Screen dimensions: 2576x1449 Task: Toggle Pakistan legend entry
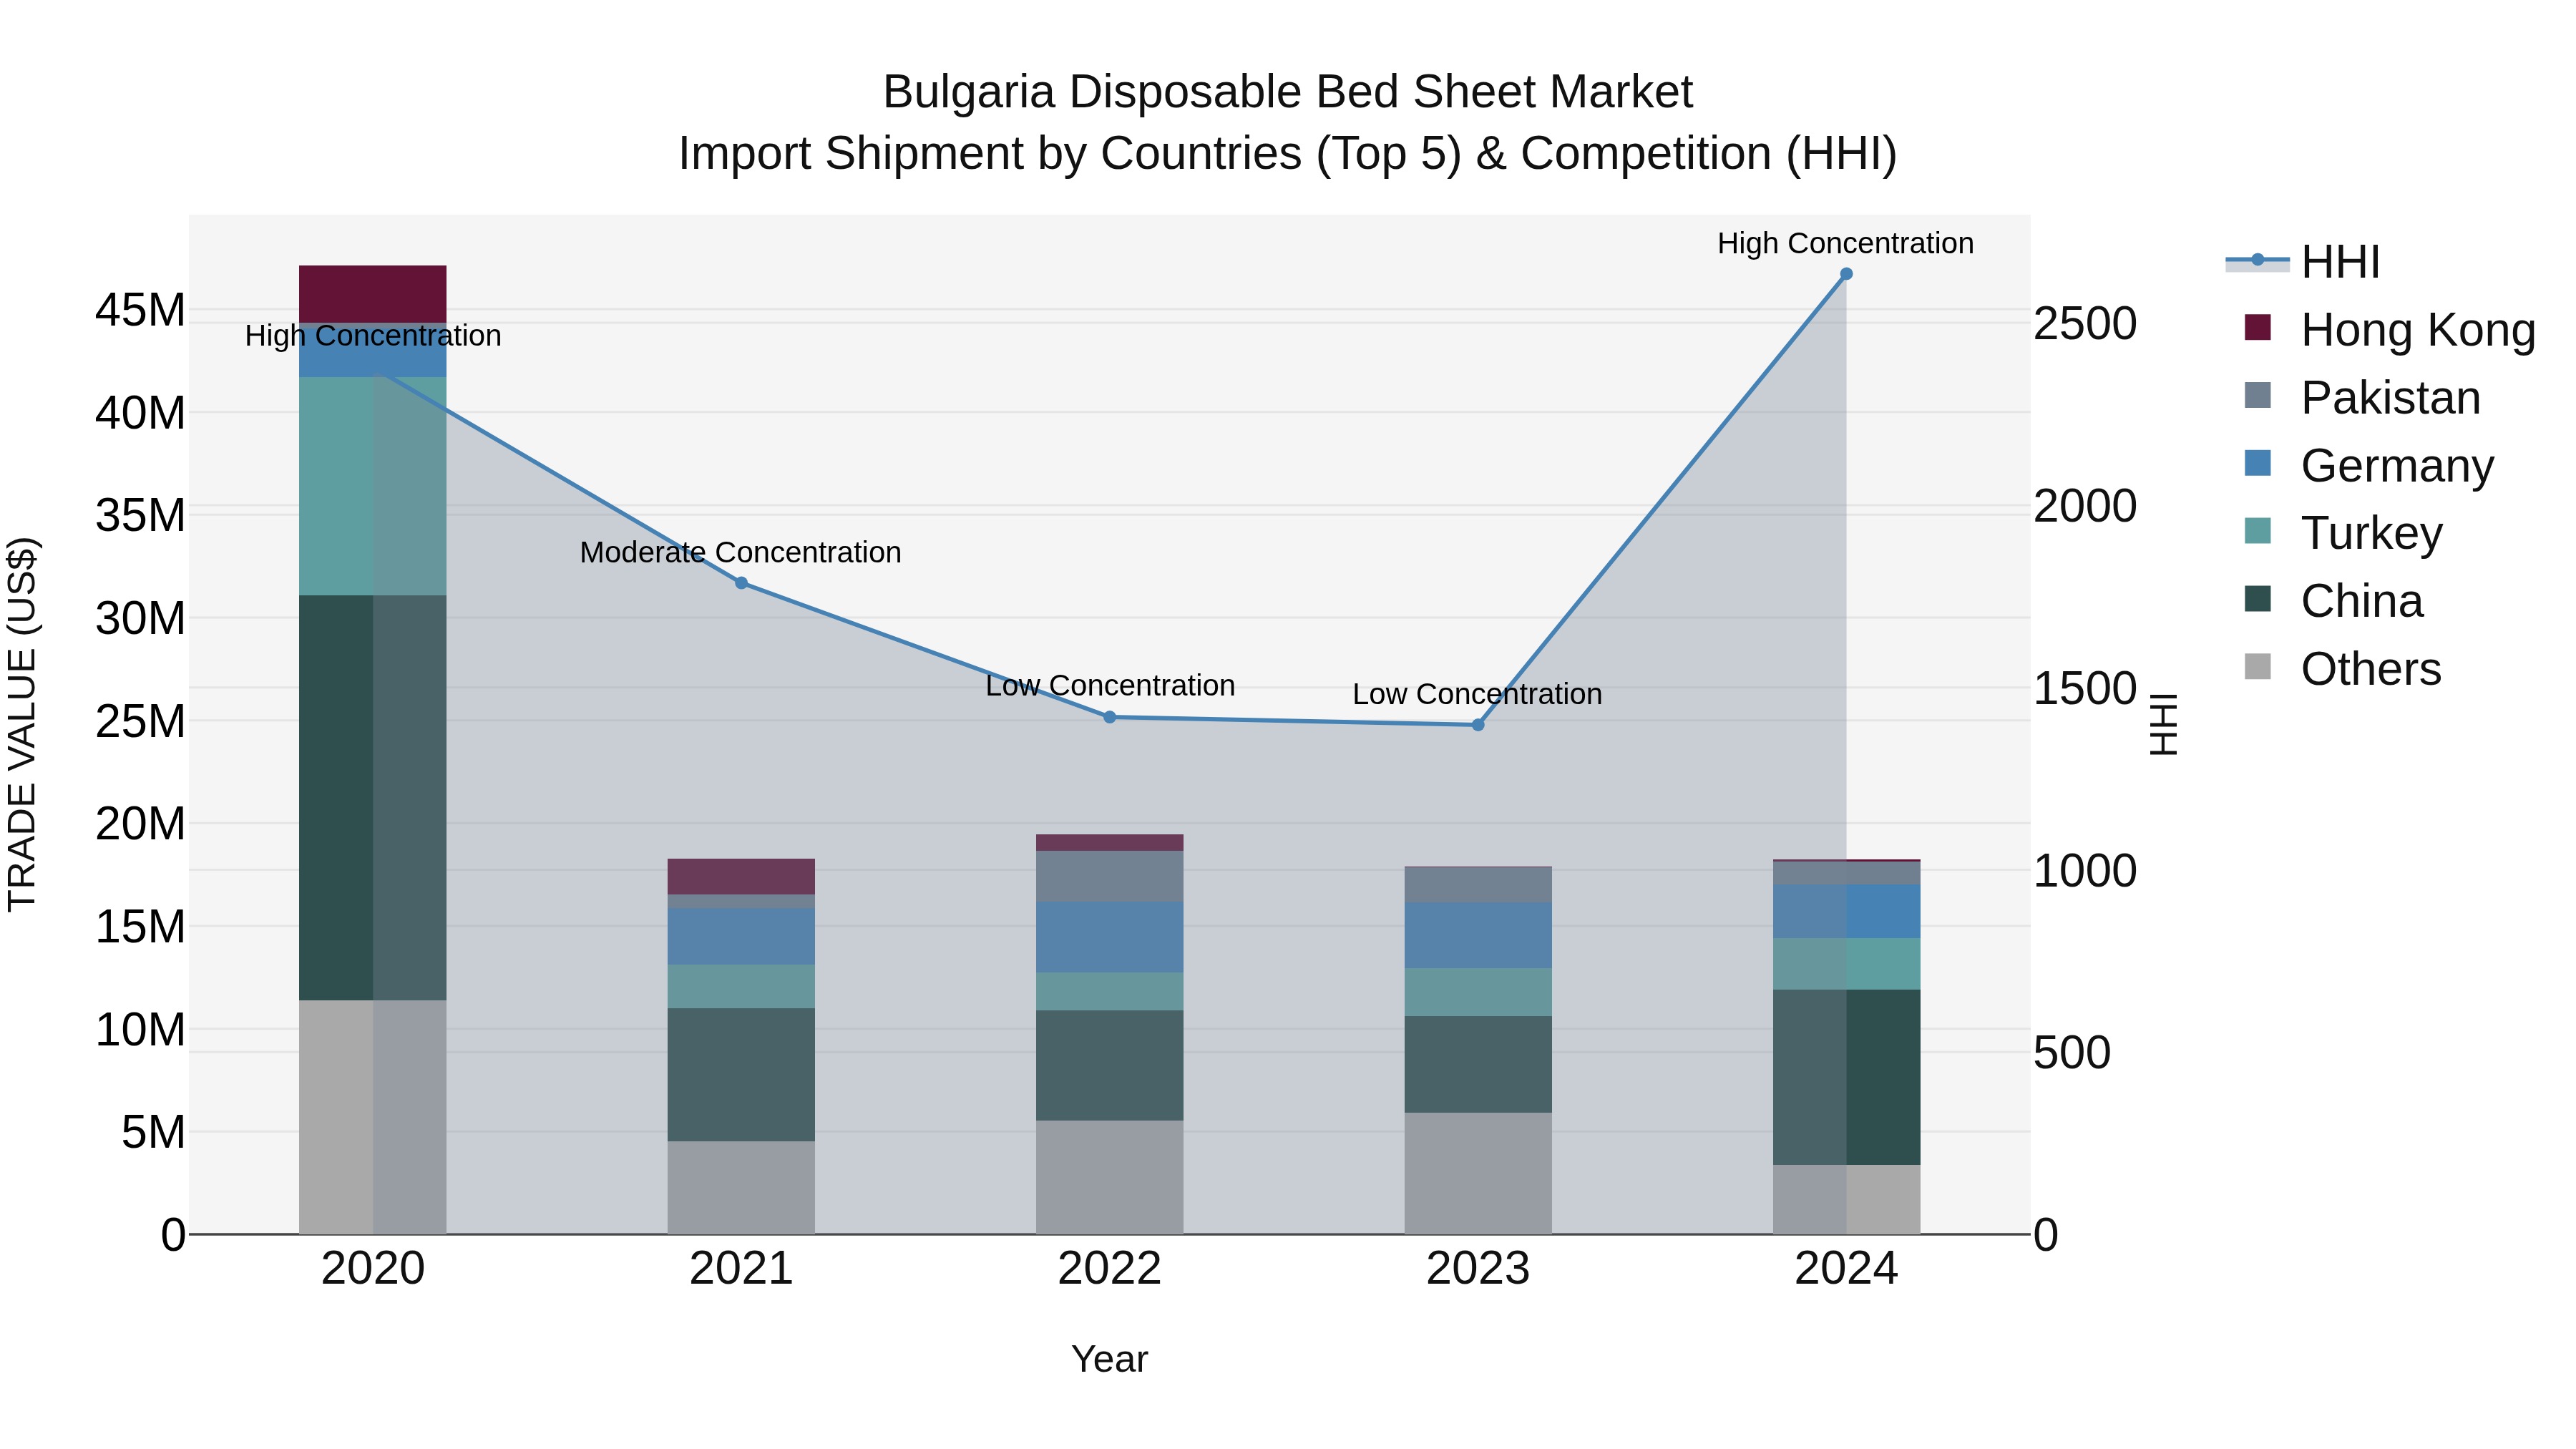2363,398
